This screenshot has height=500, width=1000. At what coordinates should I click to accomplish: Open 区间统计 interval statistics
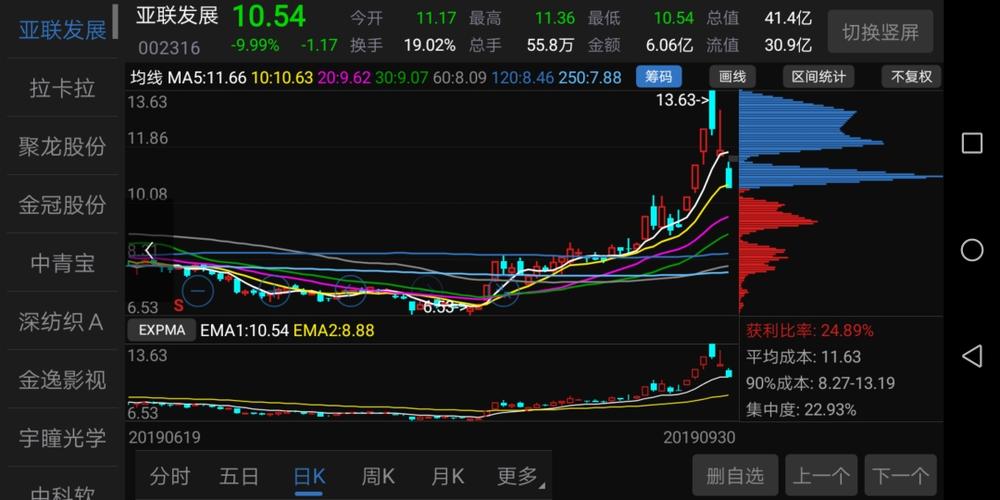click(x=818, y=77)
